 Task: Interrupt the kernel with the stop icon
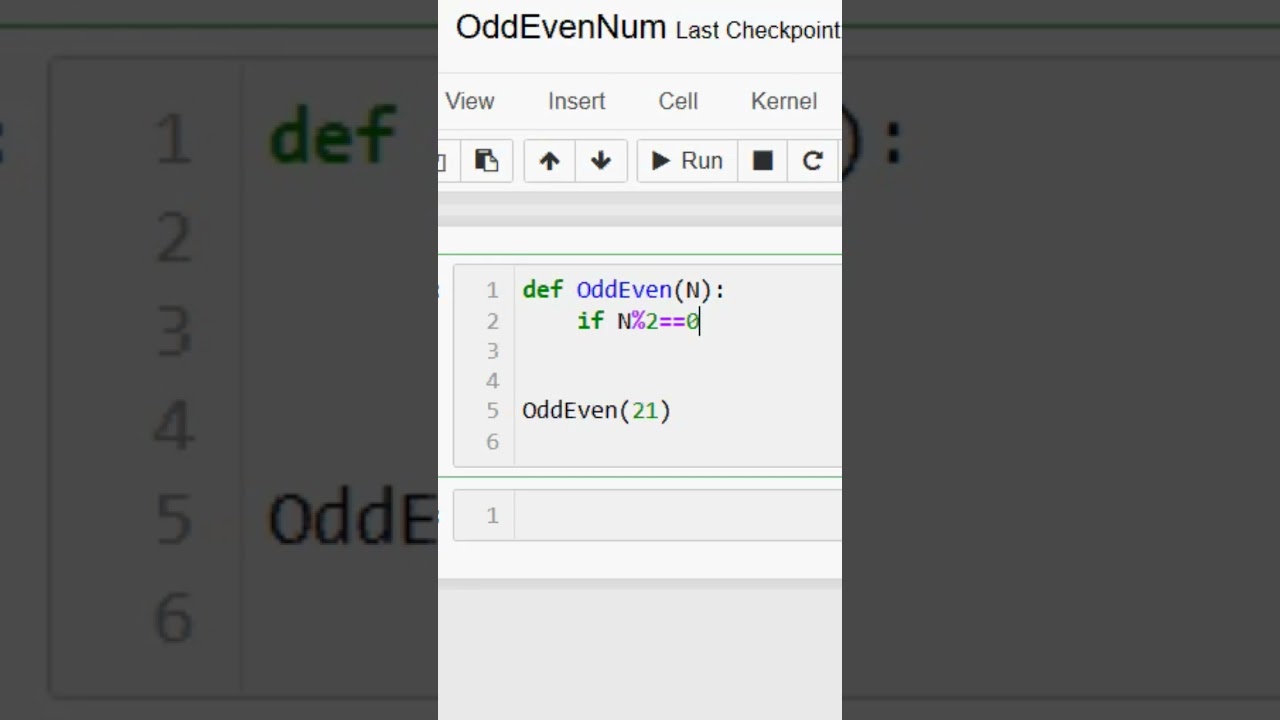pyautogui.click(x=763, y=161)
